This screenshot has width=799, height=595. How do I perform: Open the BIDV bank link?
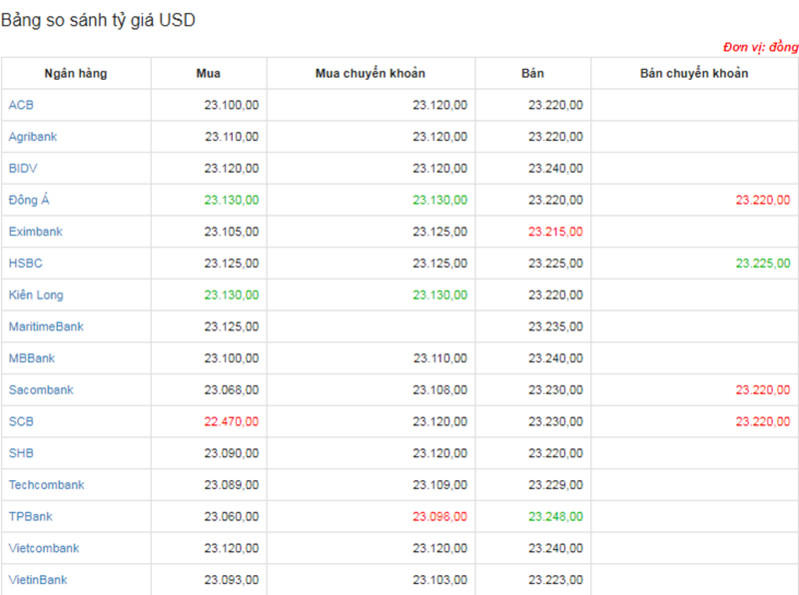click(23, 168)
